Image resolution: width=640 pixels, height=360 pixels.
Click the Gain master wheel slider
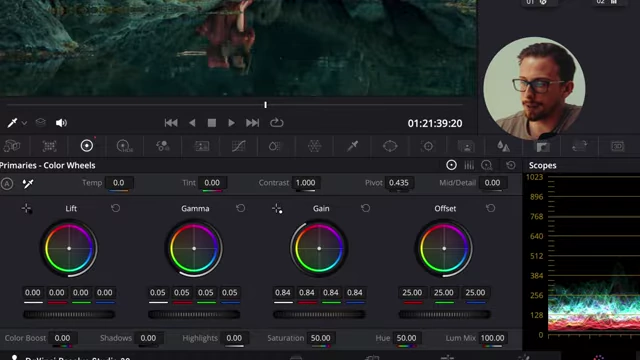coord(319,314)
